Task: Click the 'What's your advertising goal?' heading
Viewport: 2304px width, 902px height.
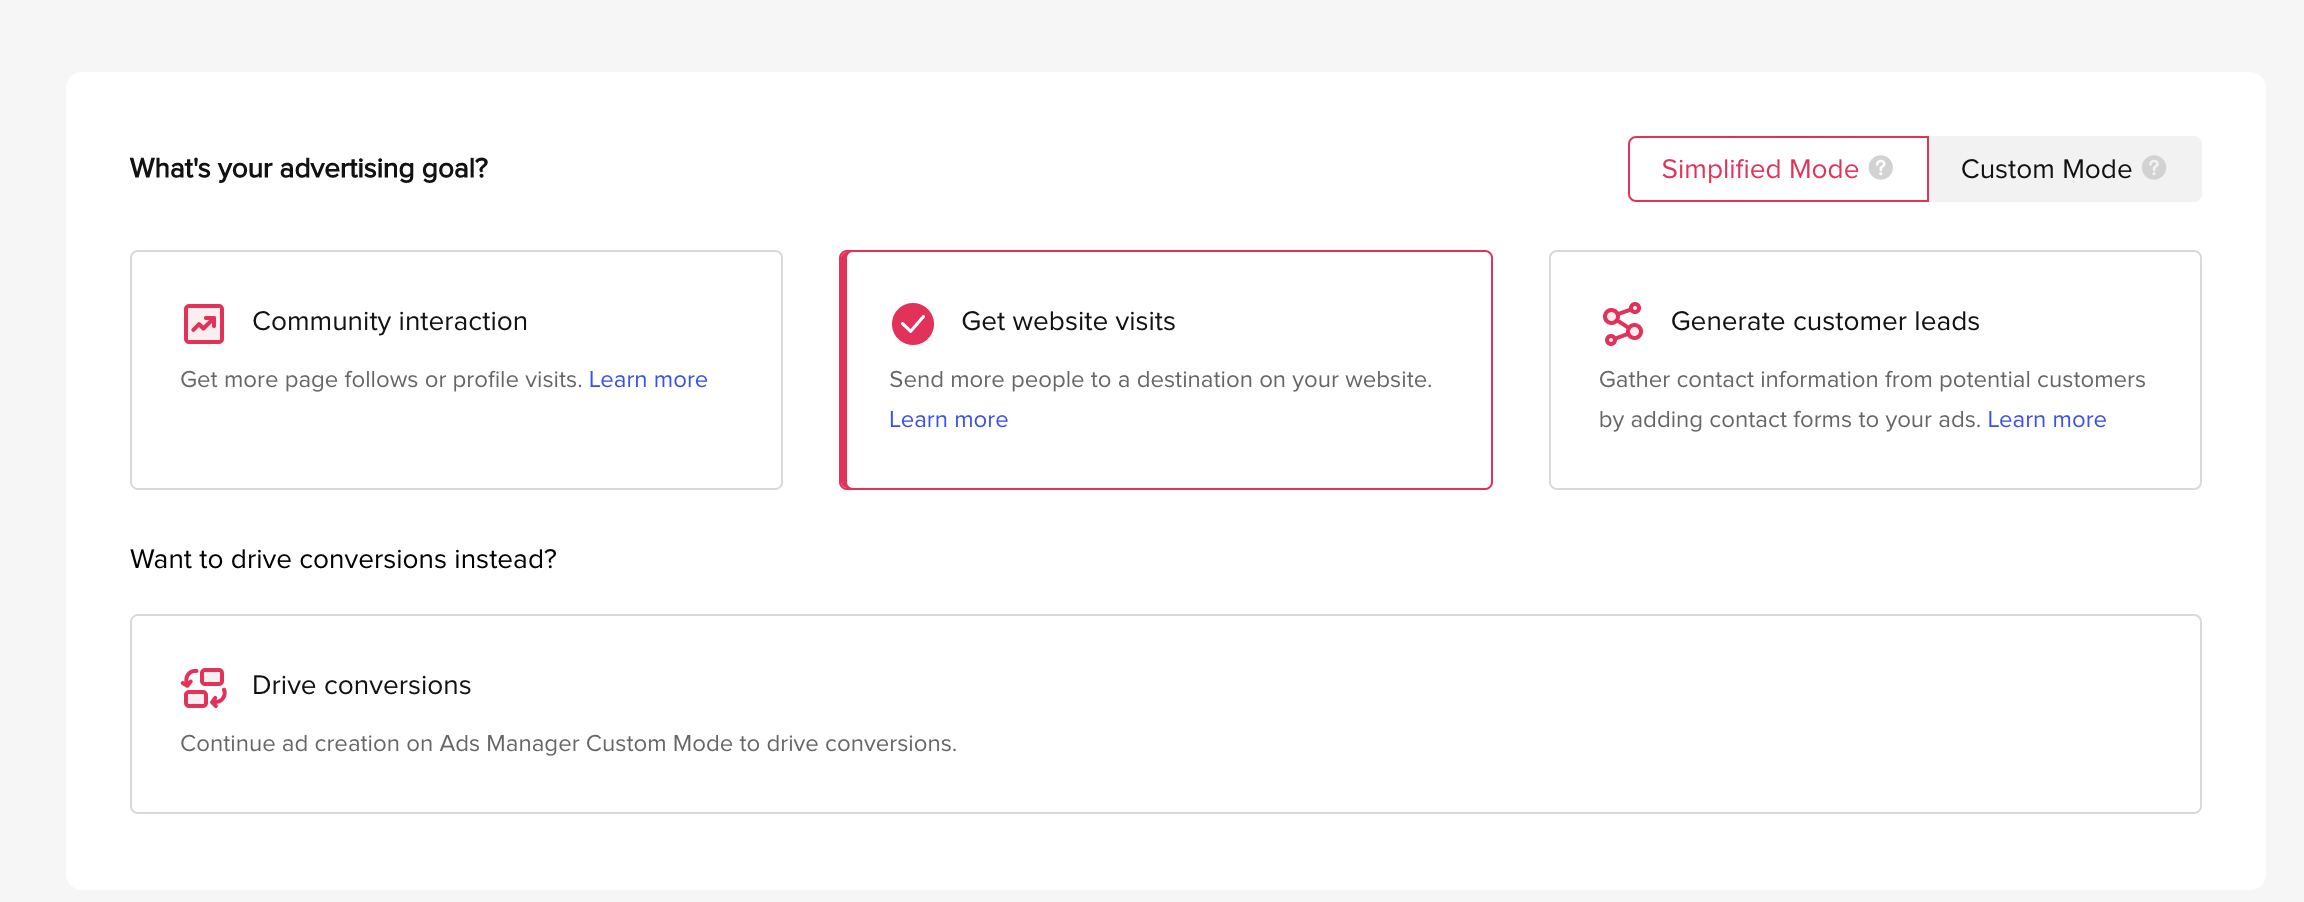Action: [308, 168]
